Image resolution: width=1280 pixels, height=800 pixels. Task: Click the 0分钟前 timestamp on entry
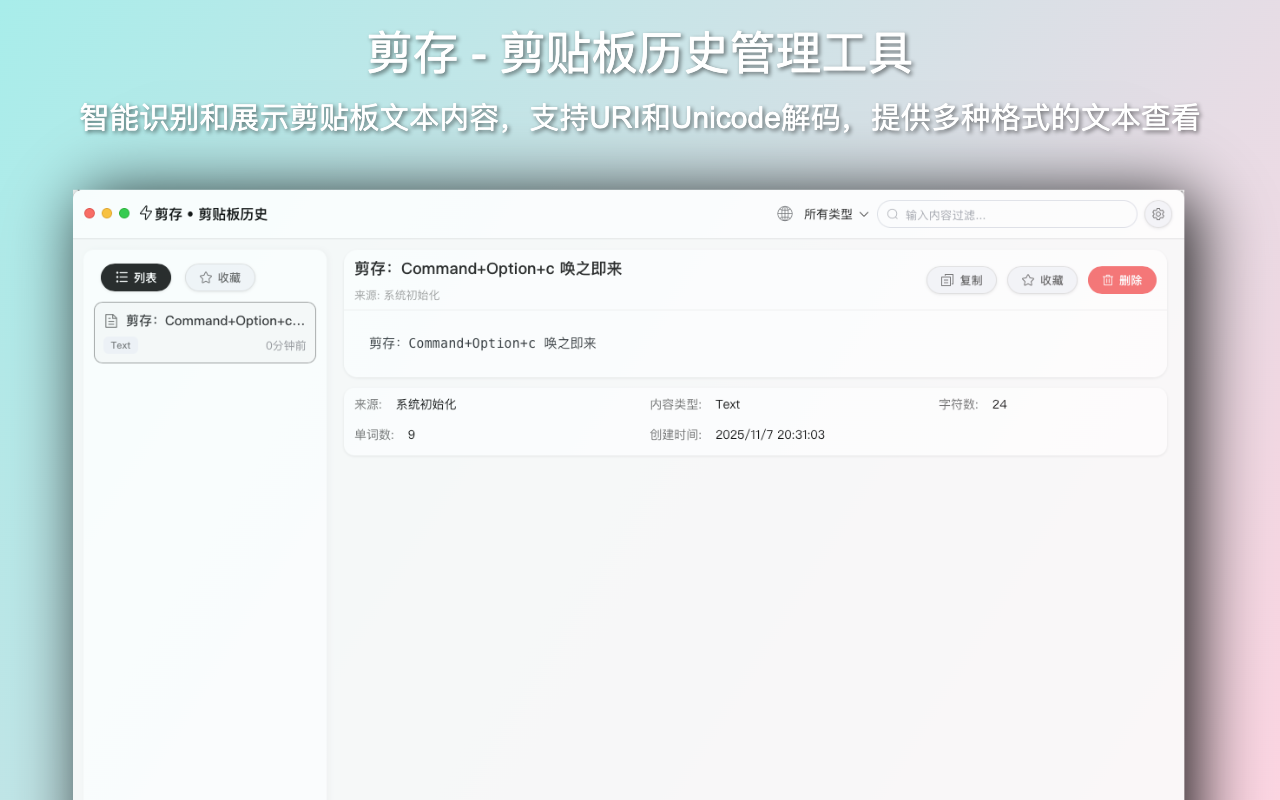point(286,346)
